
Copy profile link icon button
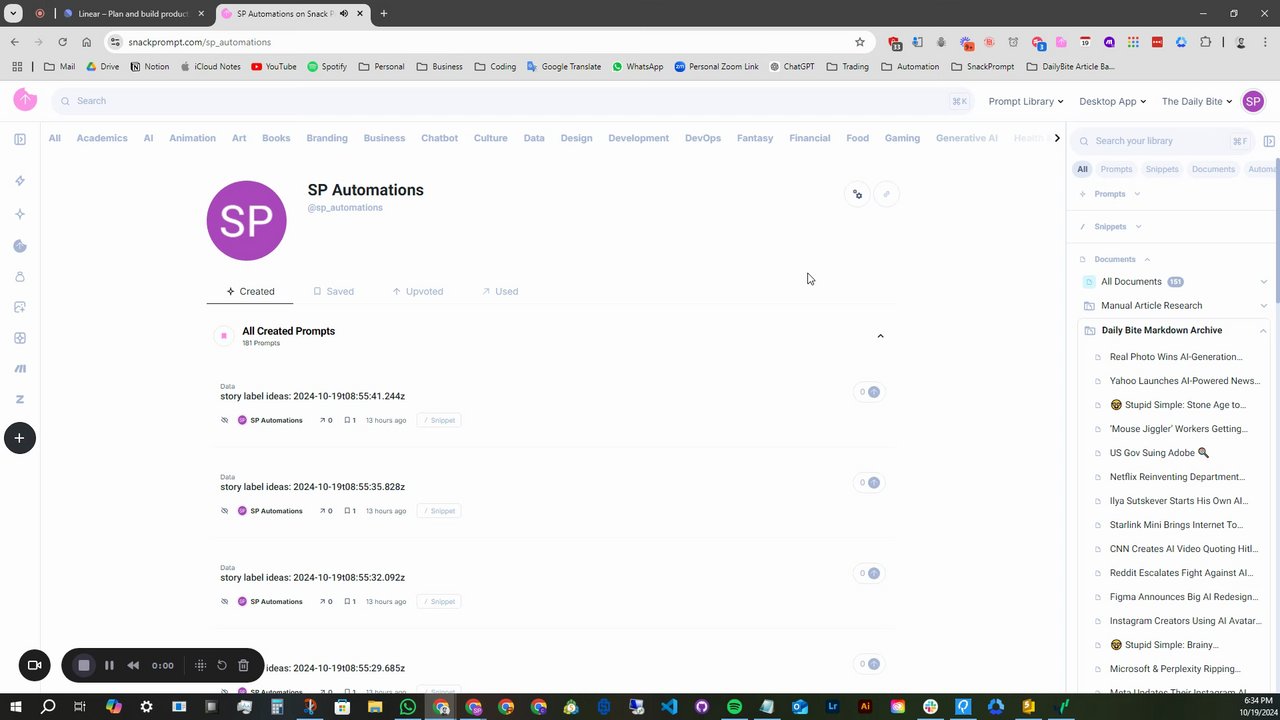[x=886, y=194]
